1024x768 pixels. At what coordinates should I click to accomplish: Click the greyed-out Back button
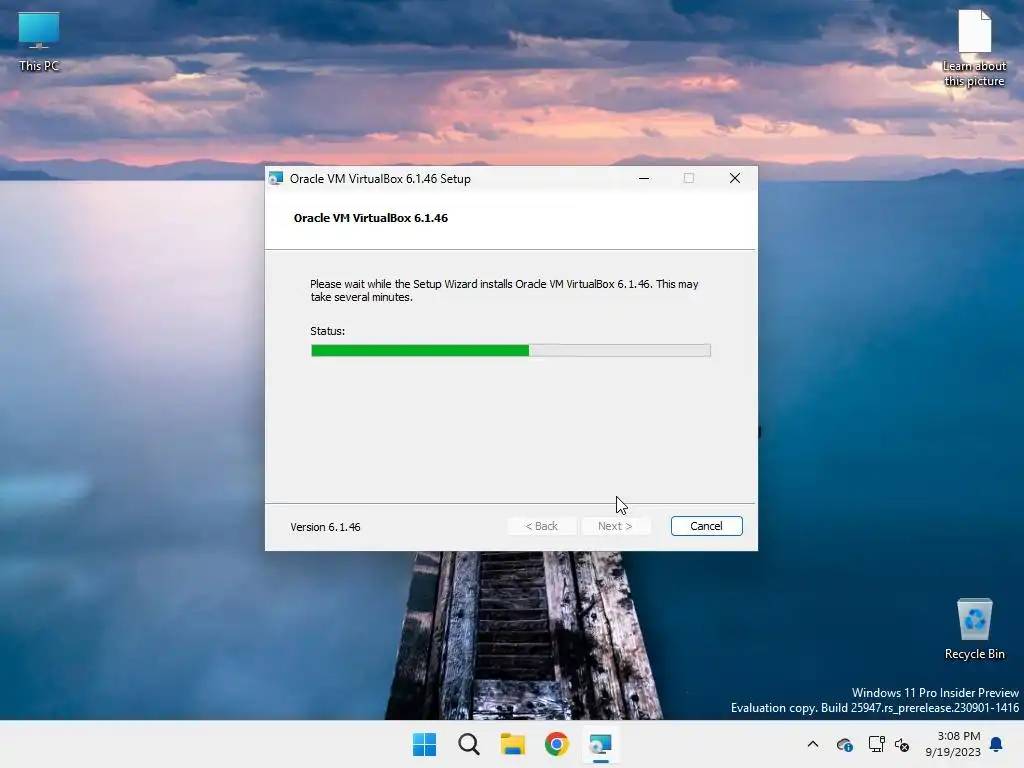(541, 526)
